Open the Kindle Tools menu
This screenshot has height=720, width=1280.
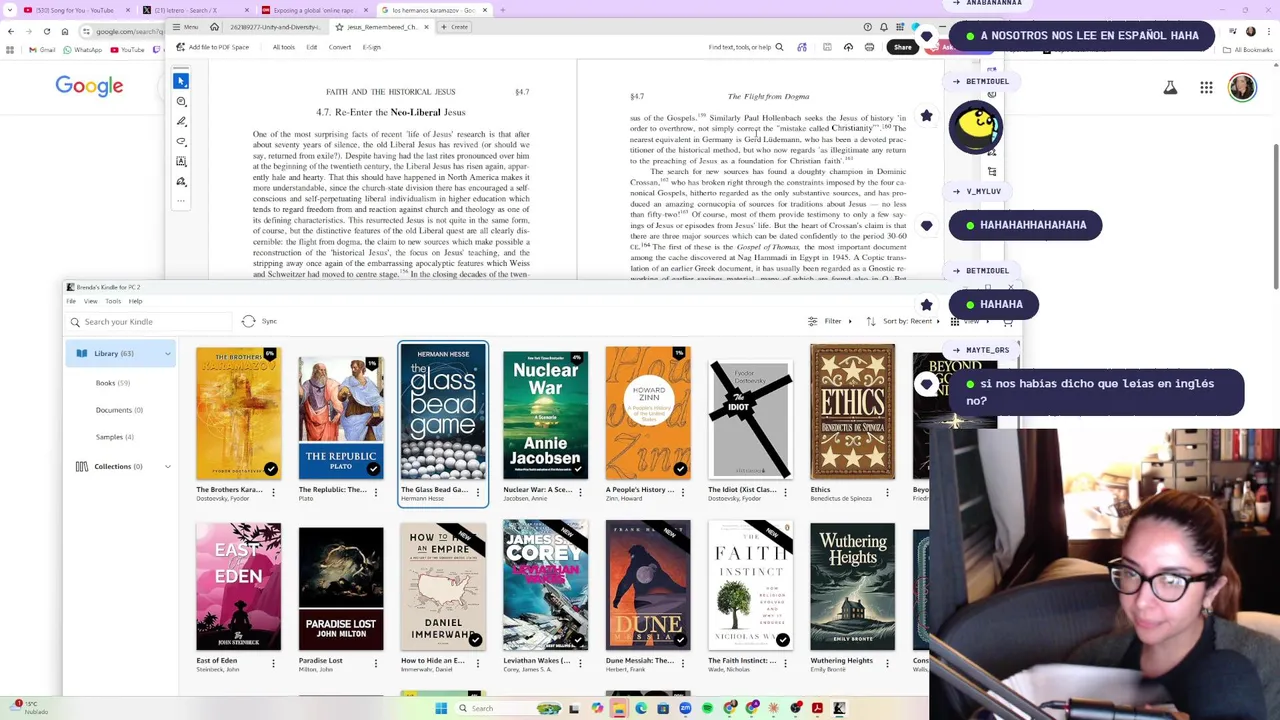[x=113, y=301]
